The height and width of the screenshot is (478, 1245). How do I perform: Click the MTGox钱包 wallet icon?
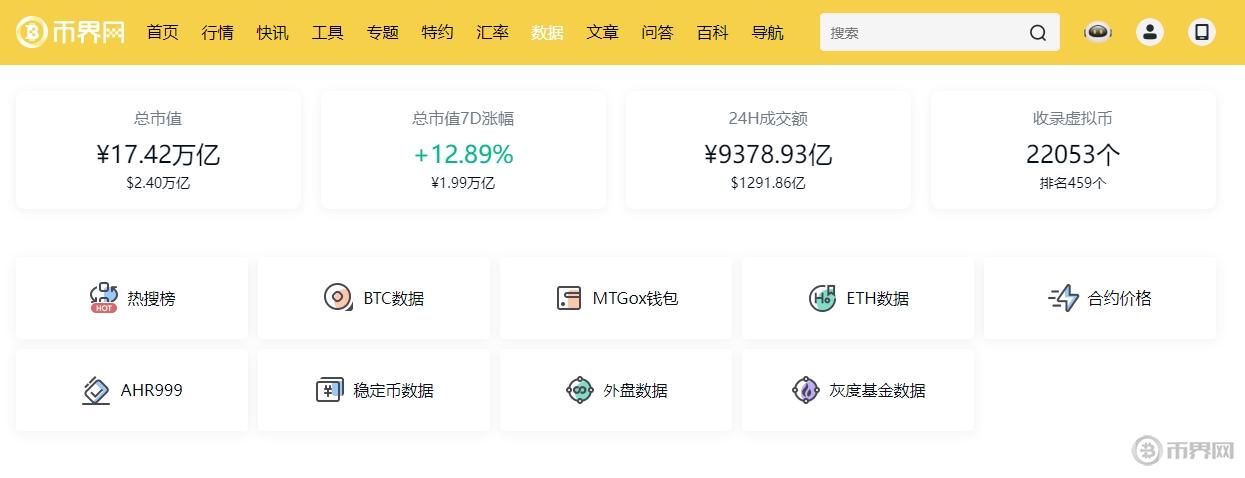(569, 298)
